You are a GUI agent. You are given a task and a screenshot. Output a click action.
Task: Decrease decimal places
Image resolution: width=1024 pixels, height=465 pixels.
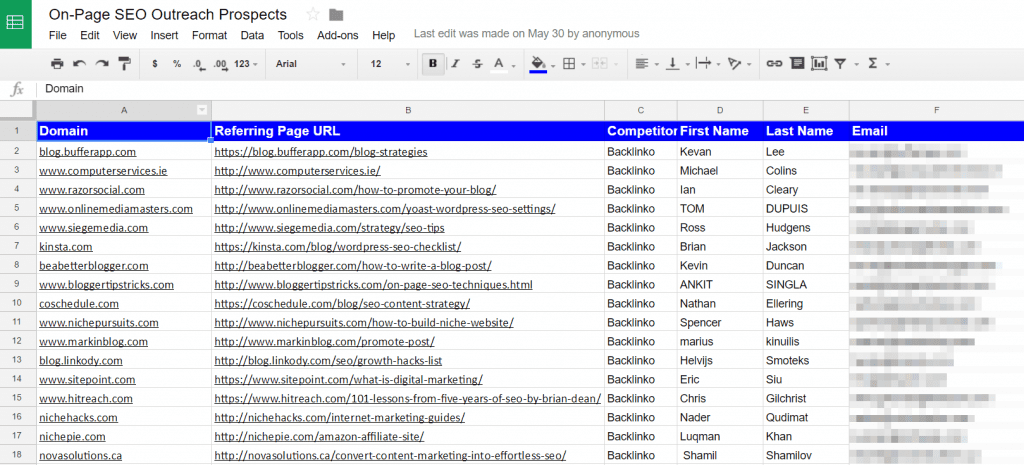pos(199,64)
